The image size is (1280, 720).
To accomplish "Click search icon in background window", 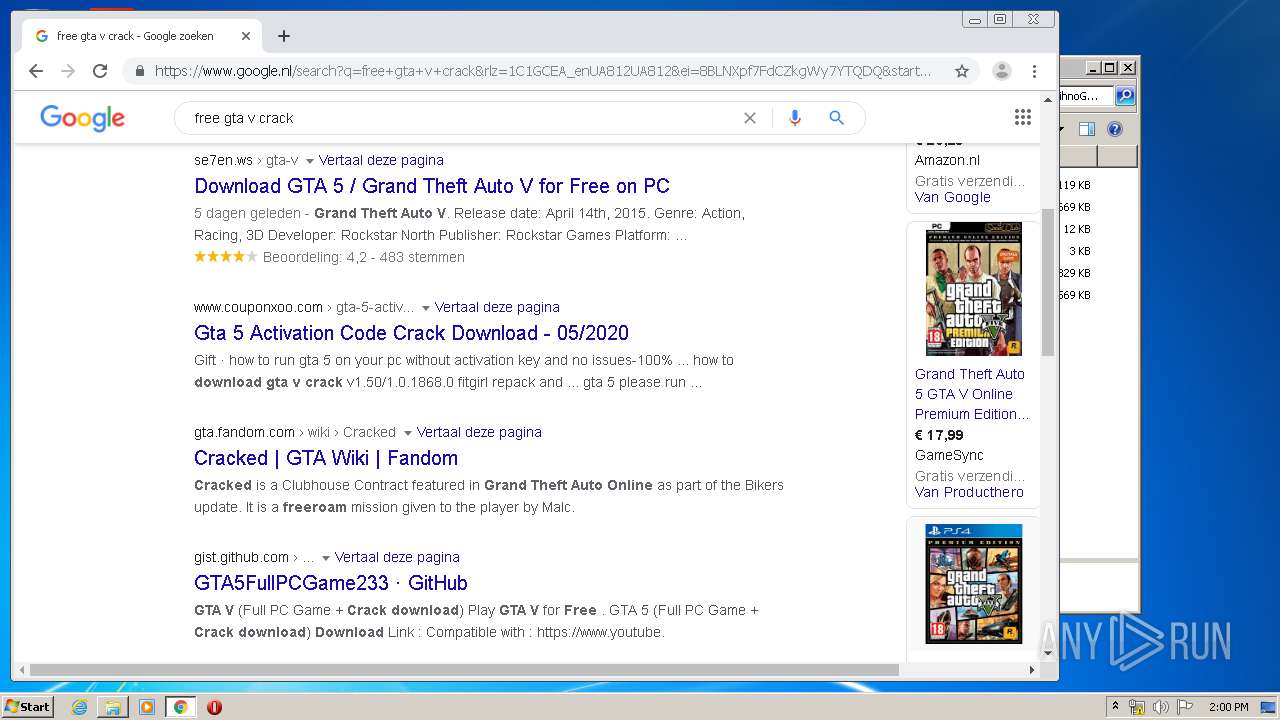I will 1125,96.
